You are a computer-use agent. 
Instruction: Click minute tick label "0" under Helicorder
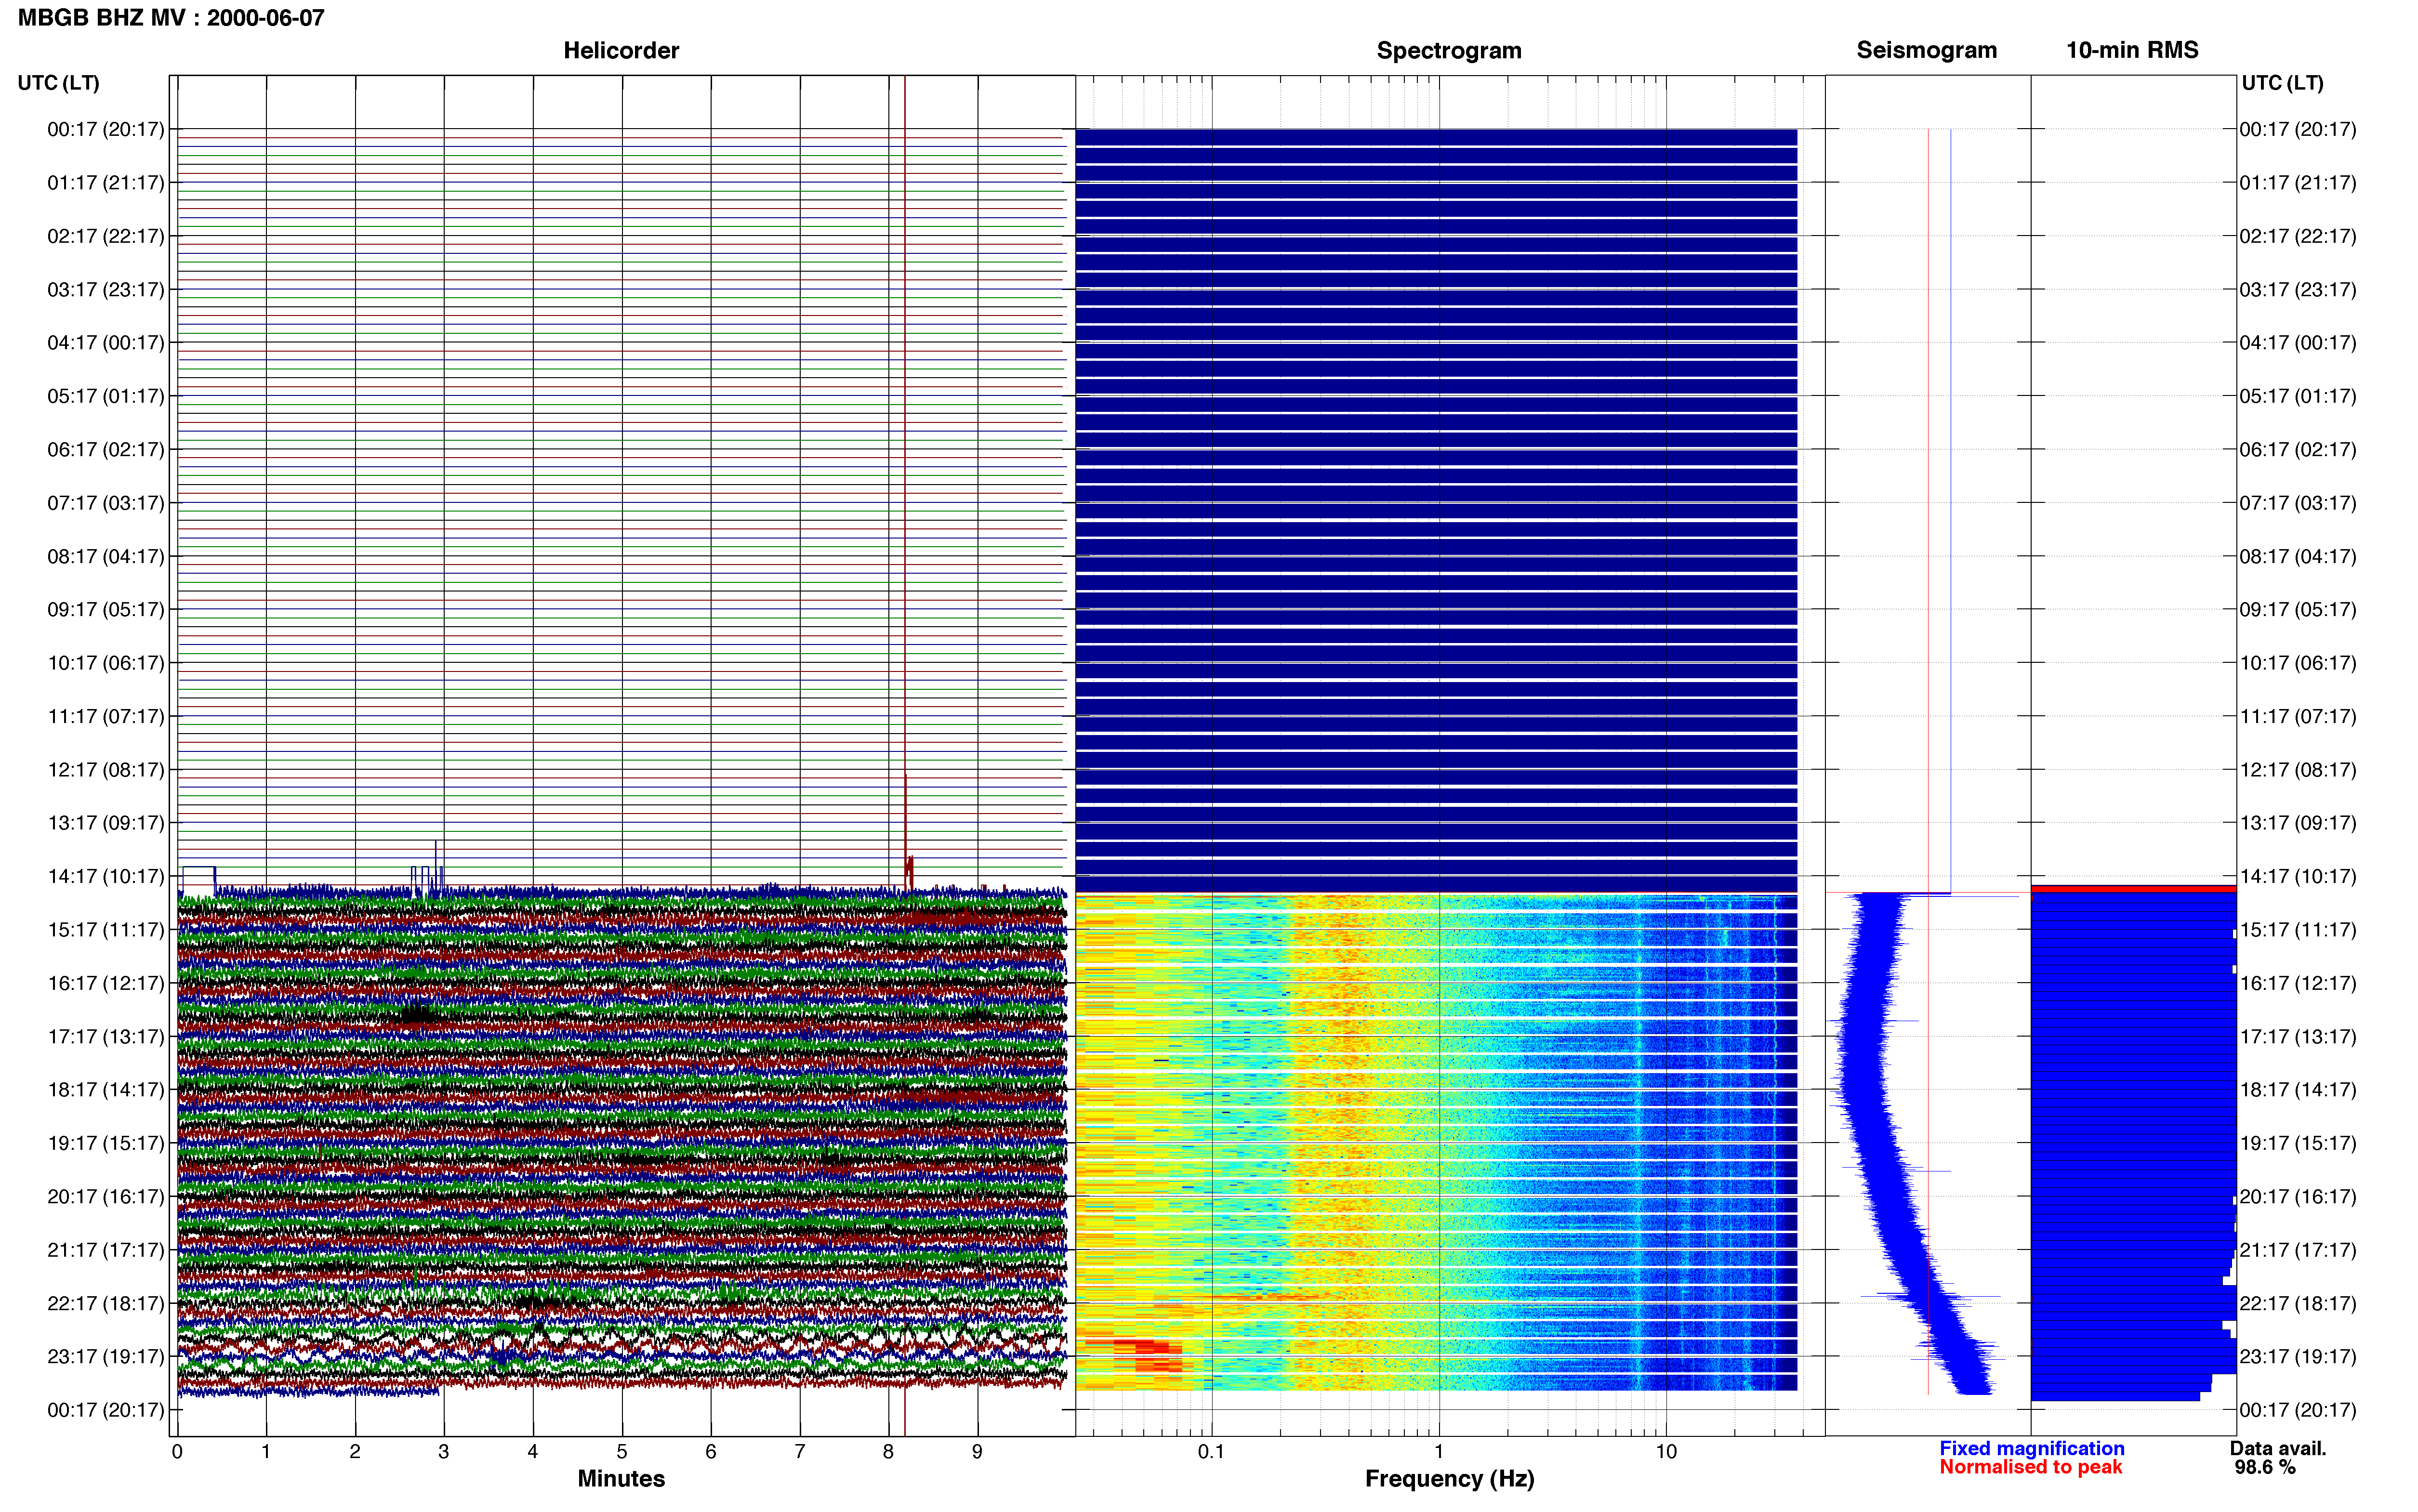coord(177,1452)
